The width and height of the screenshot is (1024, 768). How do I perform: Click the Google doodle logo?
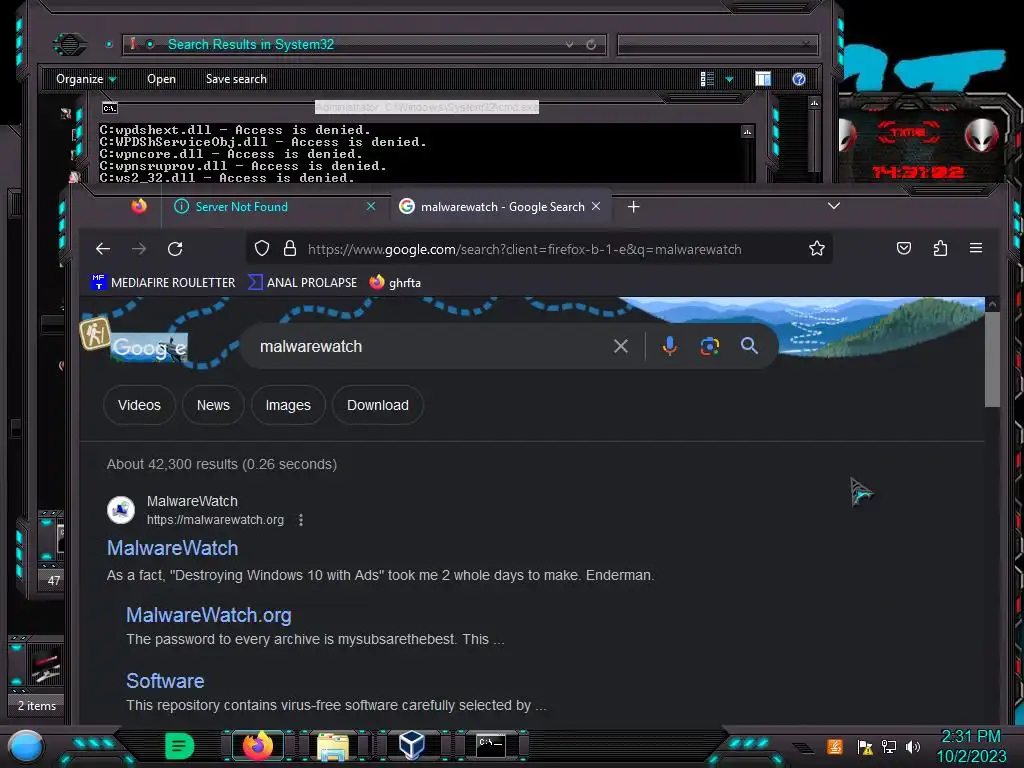(149, 347)
